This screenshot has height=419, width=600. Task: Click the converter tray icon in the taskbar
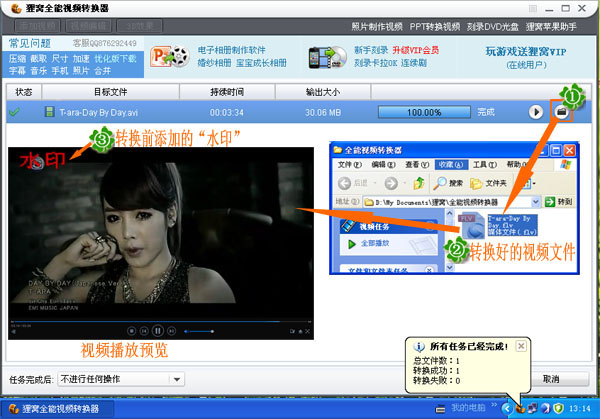pos(520,408)
